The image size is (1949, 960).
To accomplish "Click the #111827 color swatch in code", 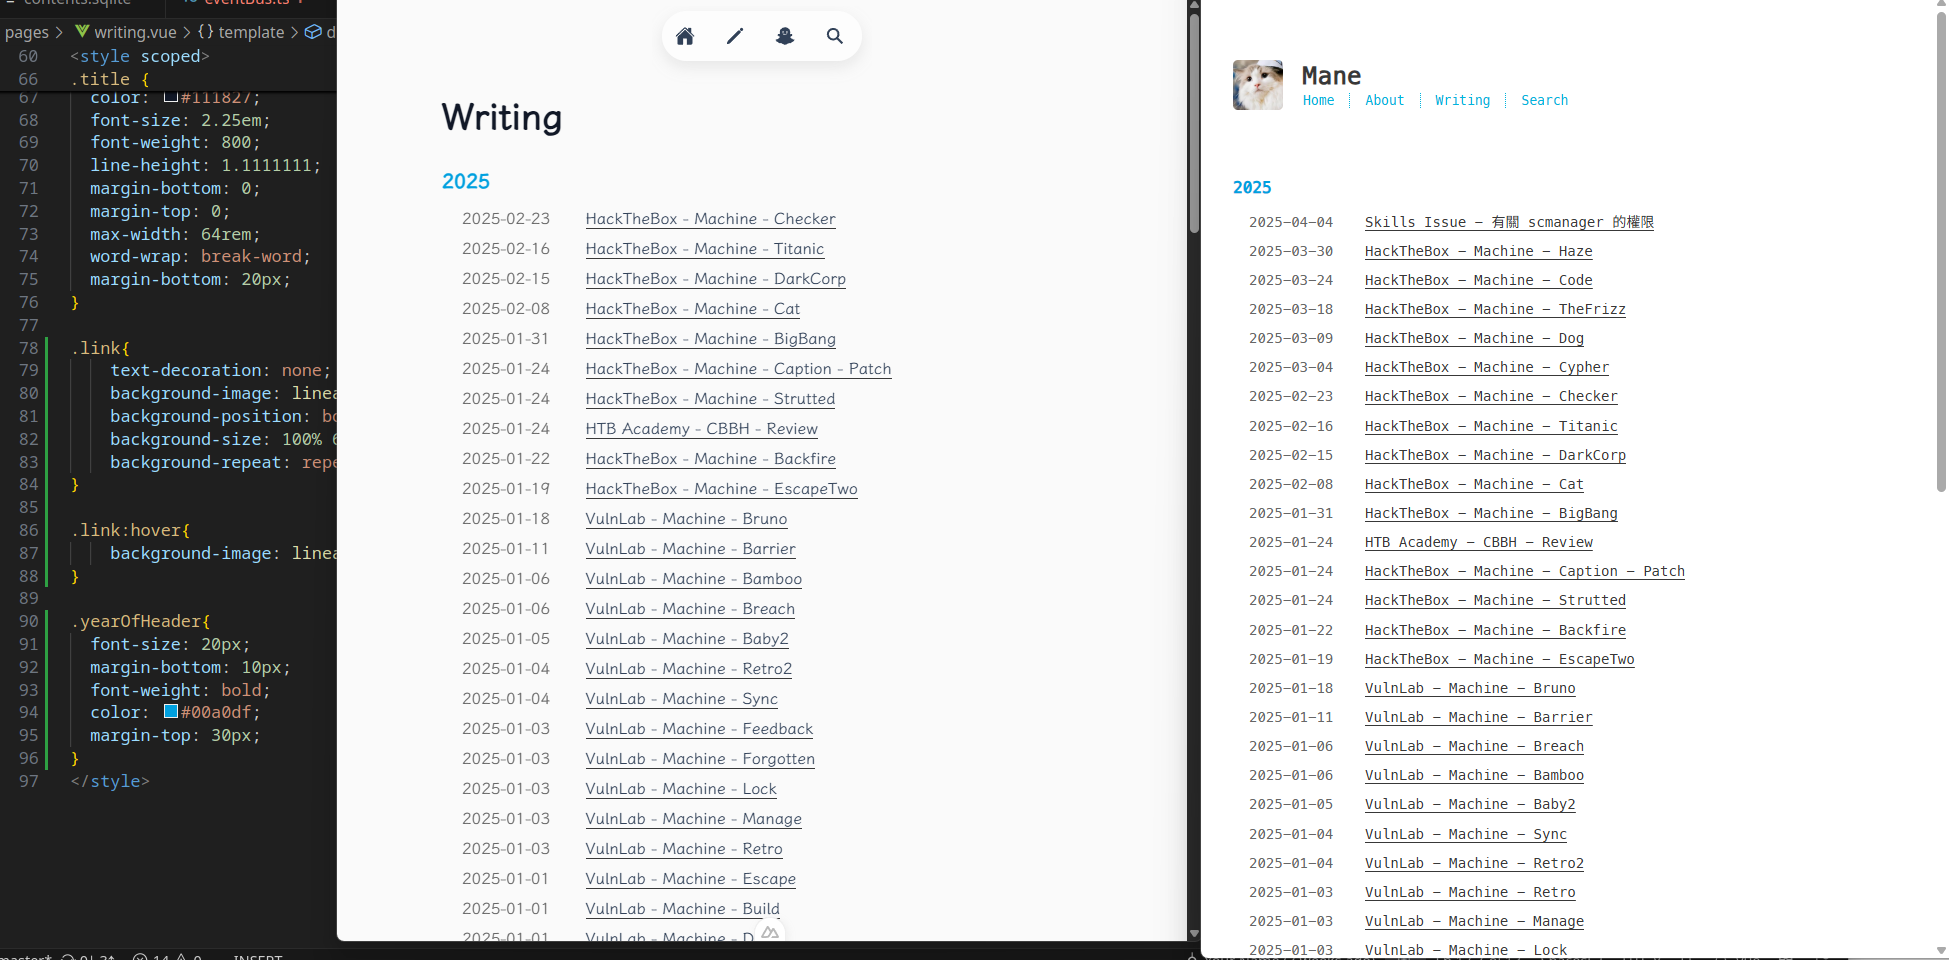I will [x=171, y=97].
